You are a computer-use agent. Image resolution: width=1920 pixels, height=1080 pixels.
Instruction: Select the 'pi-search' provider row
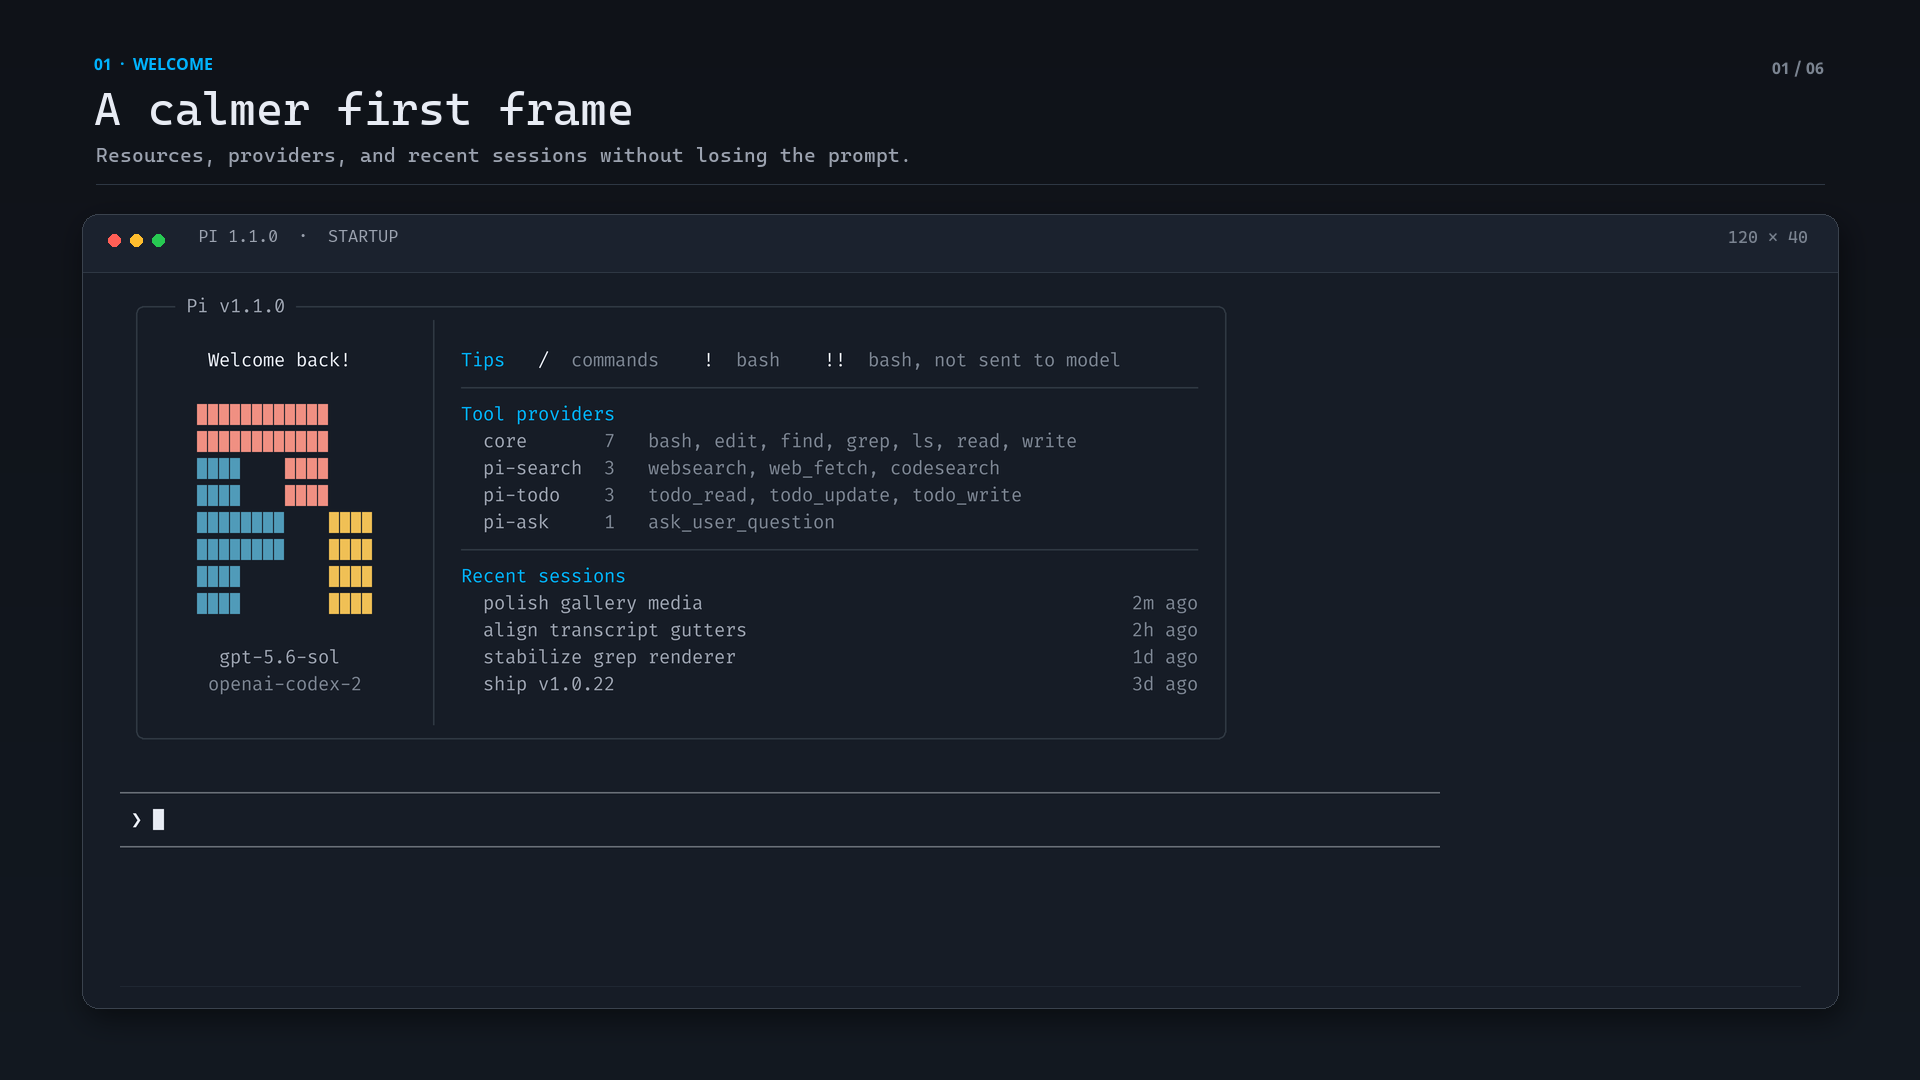pos(741,468)
